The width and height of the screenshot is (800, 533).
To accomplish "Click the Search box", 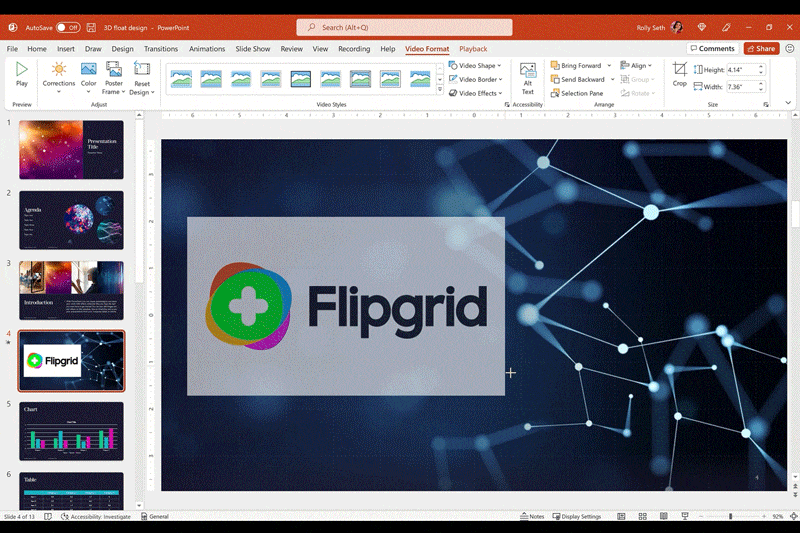I will pyautogui.click(x=404, y=28).
